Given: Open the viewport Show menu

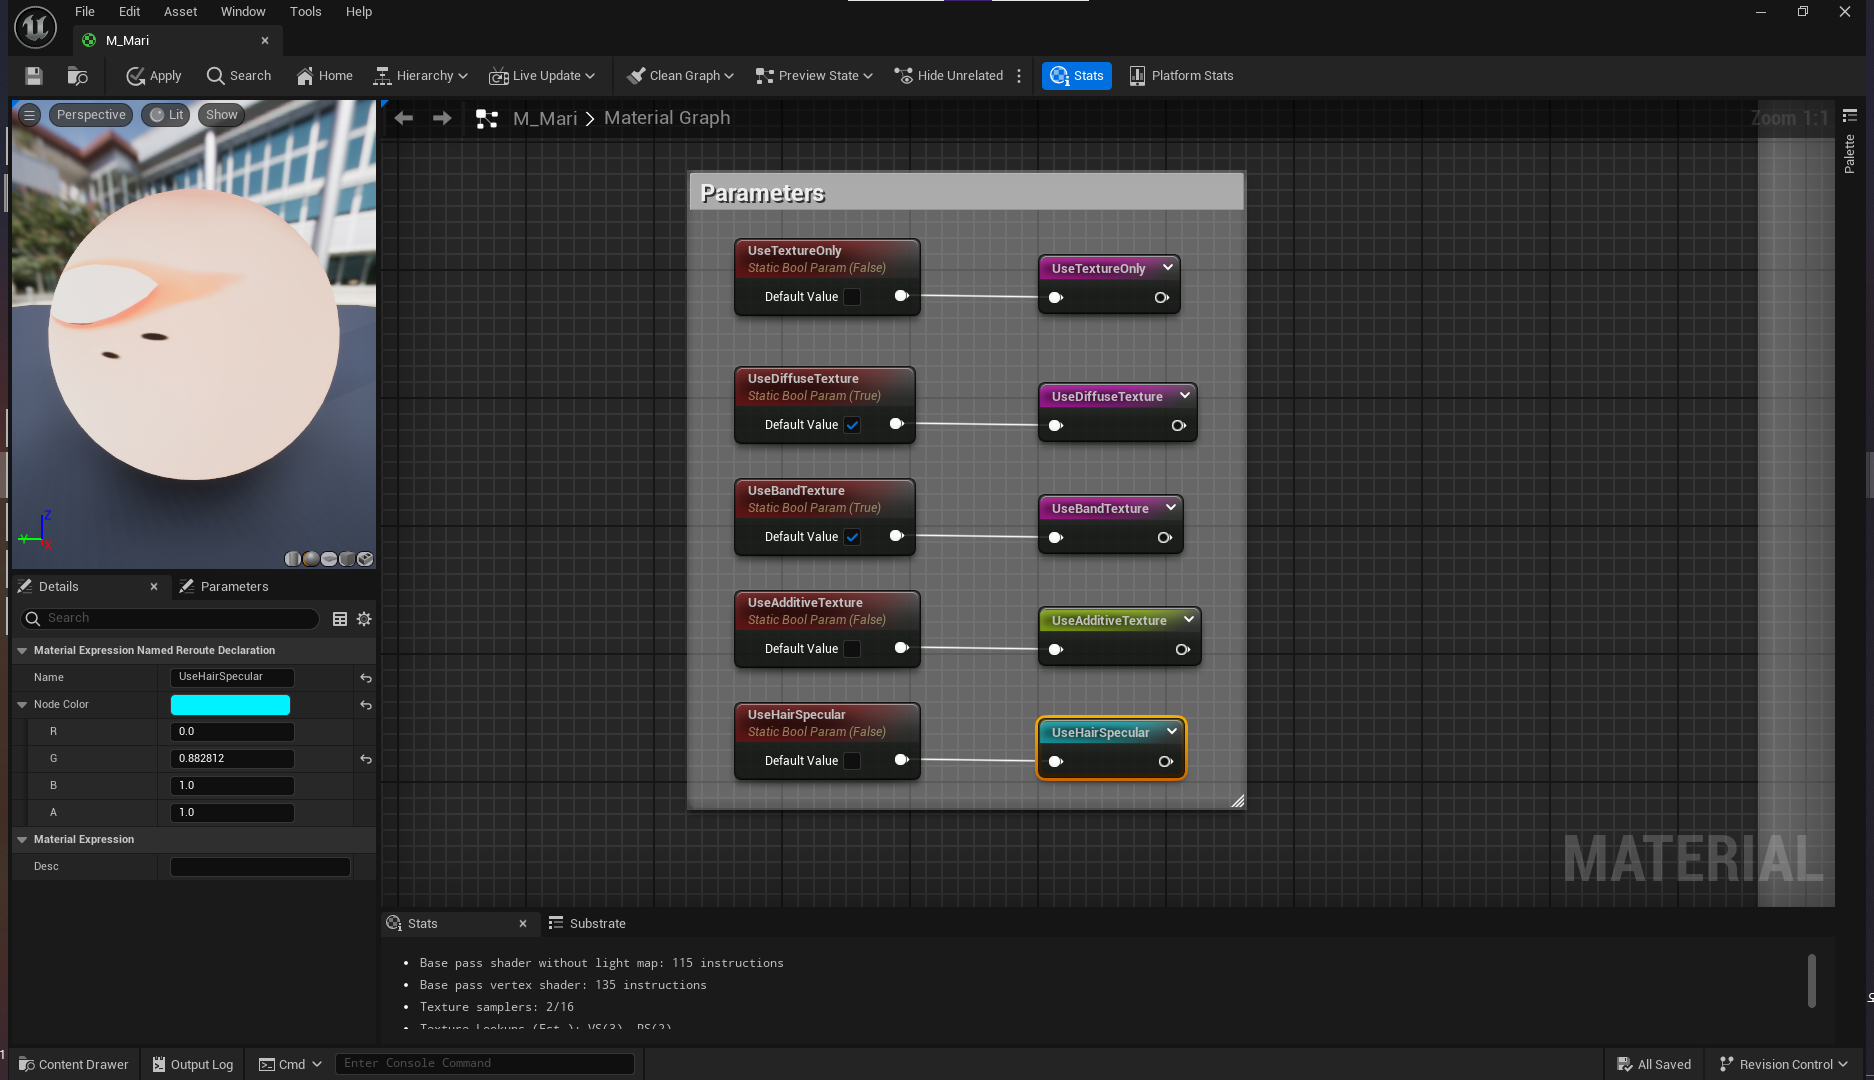Looking at the screenshot, I should click(x=221, y=115).
